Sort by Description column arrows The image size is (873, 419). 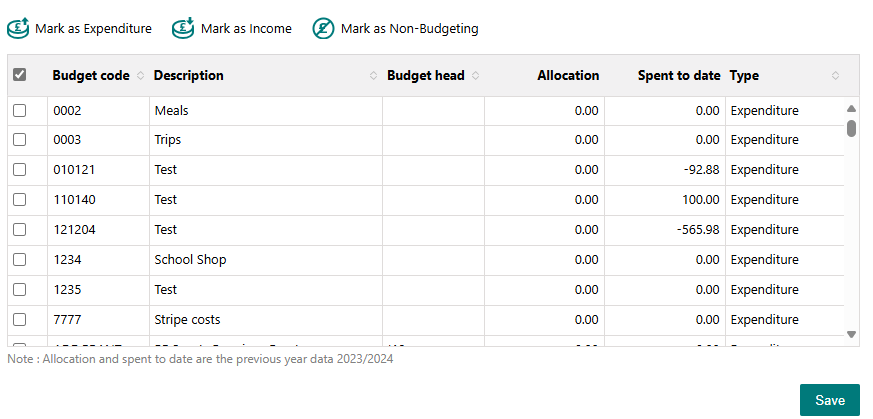[x=374, y=76]
